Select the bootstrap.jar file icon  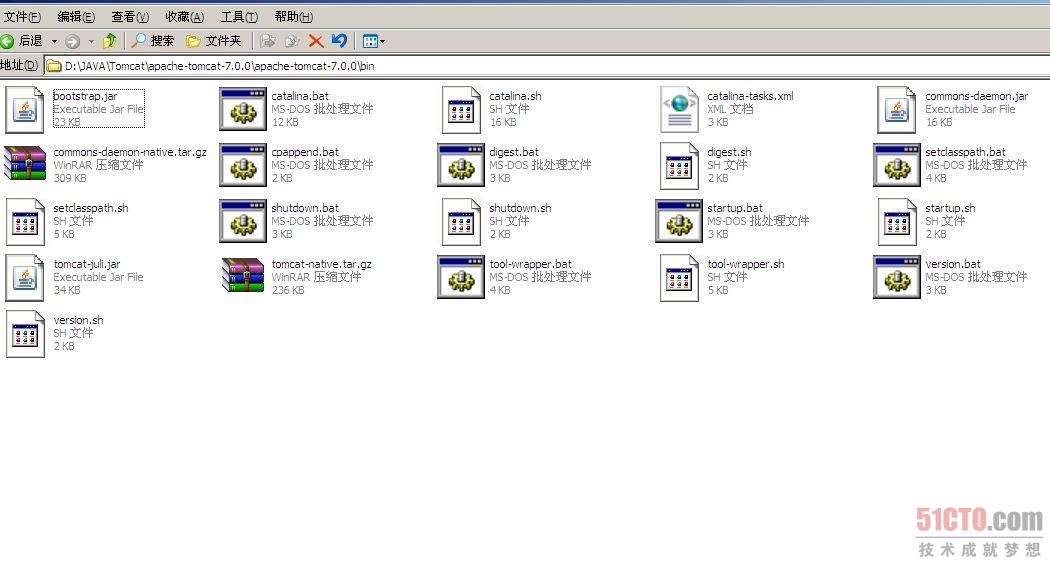tap(25, 109)
